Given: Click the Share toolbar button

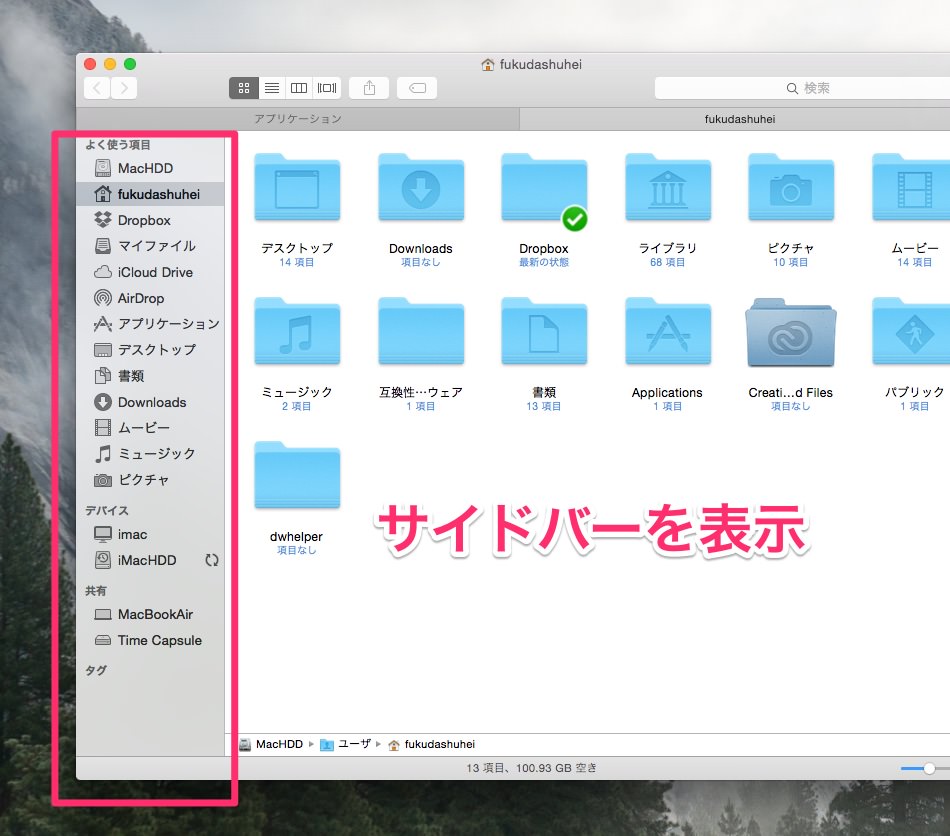Looking at the screenshot, I should click(x=369, y=88).
